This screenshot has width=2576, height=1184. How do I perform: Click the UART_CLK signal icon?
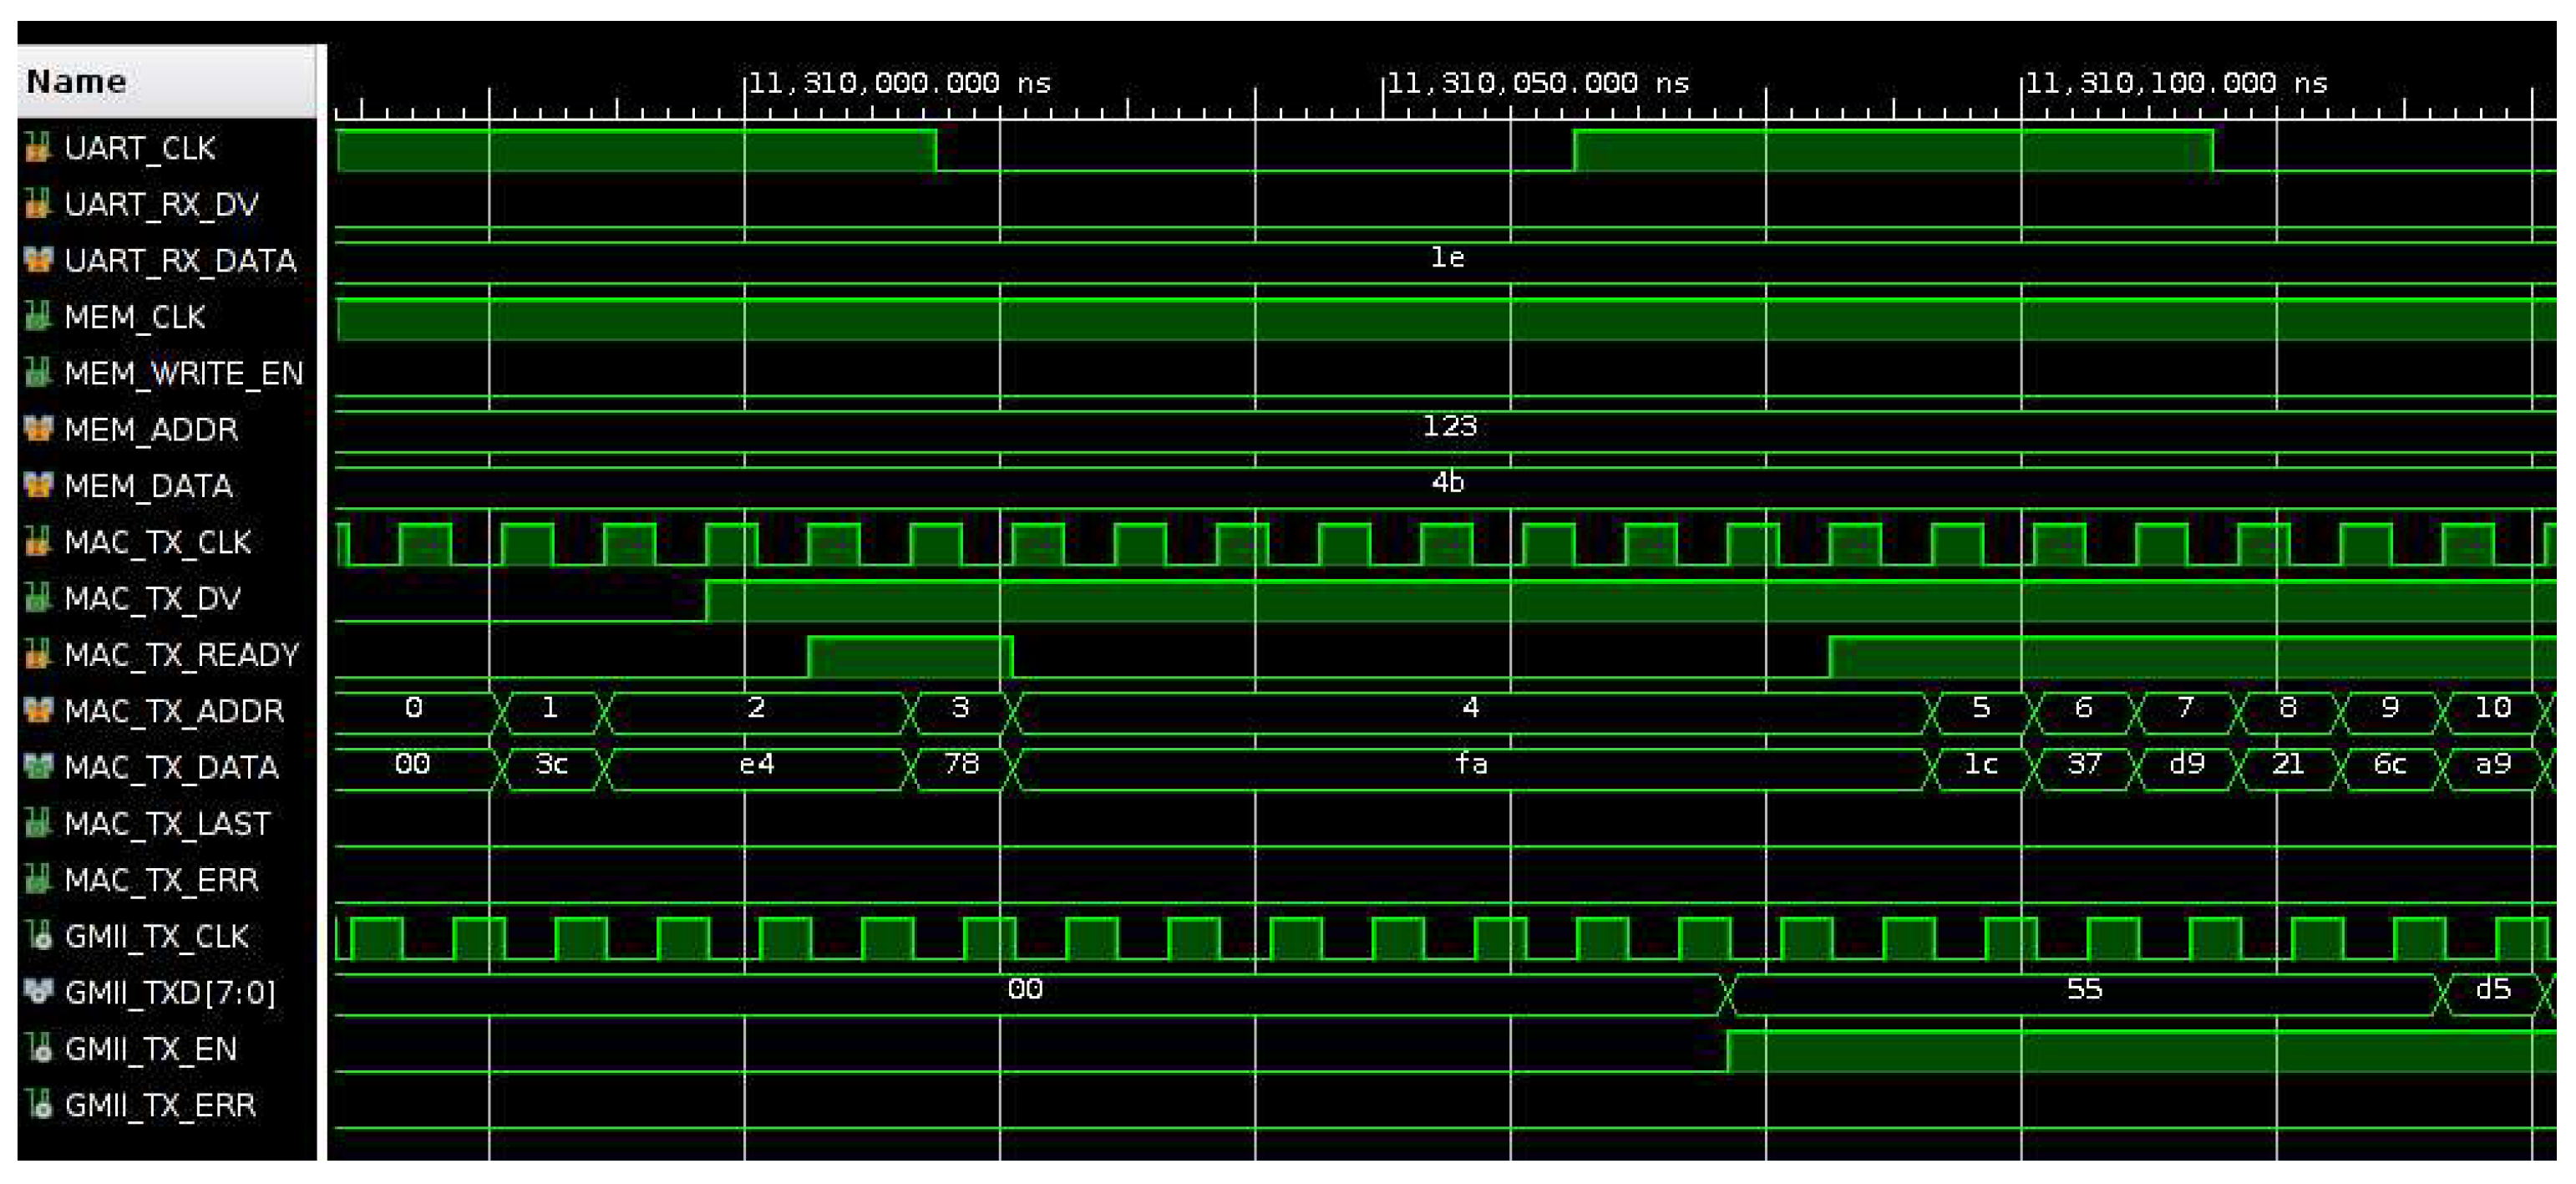coord(38,148)
